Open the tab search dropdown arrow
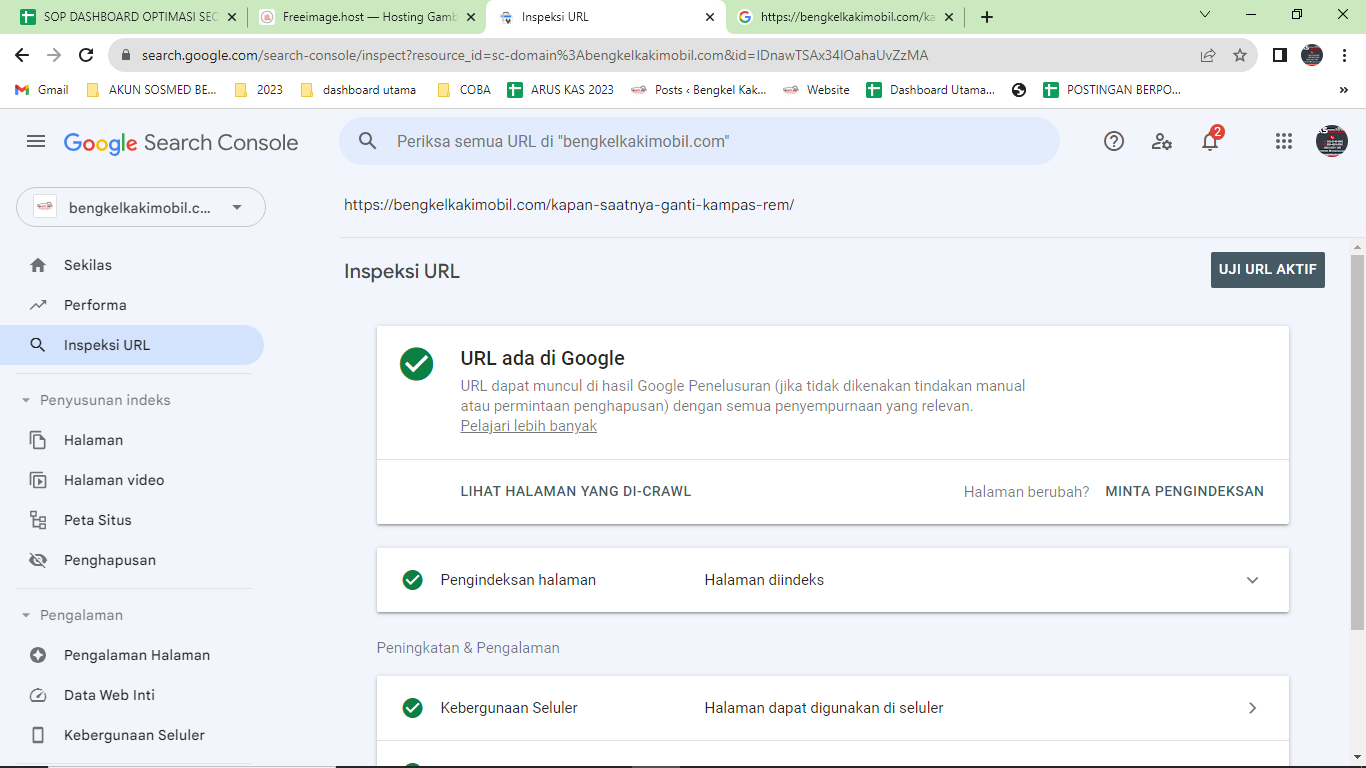Image resolution: width=1366 pixels, height=768 pixels. click(x=1205, y=15)
